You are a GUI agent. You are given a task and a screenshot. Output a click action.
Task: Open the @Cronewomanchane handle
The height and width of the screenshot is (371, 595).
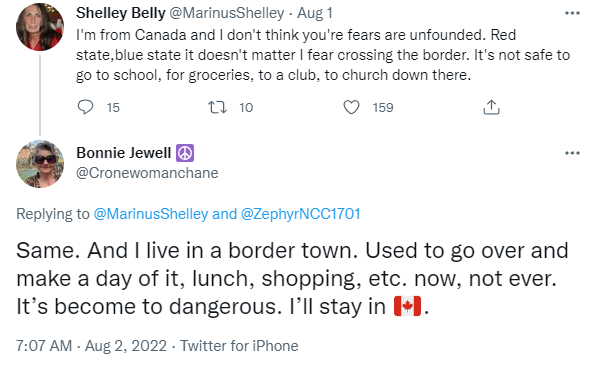pyautogui.click(x=147, y=173)
